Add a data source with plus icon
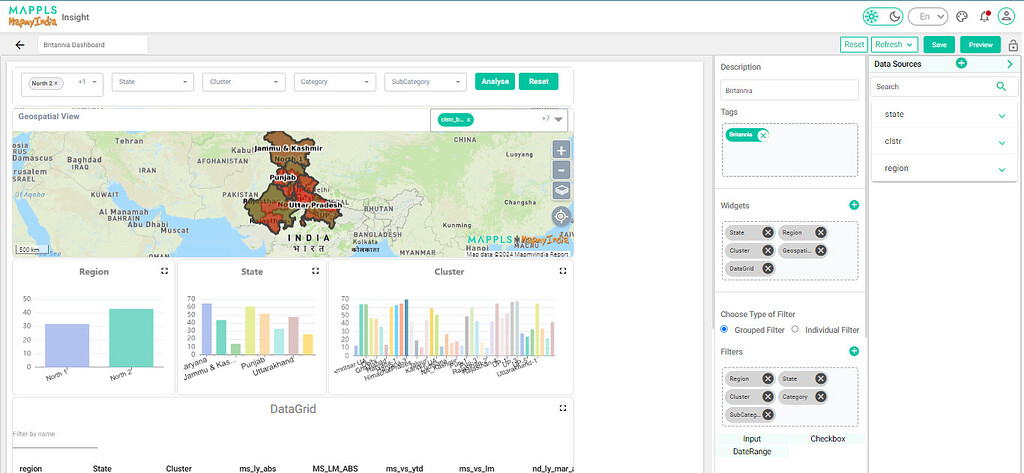This screenshot has width=1024, height=473. pyautogui.click(x=961, y=63)
